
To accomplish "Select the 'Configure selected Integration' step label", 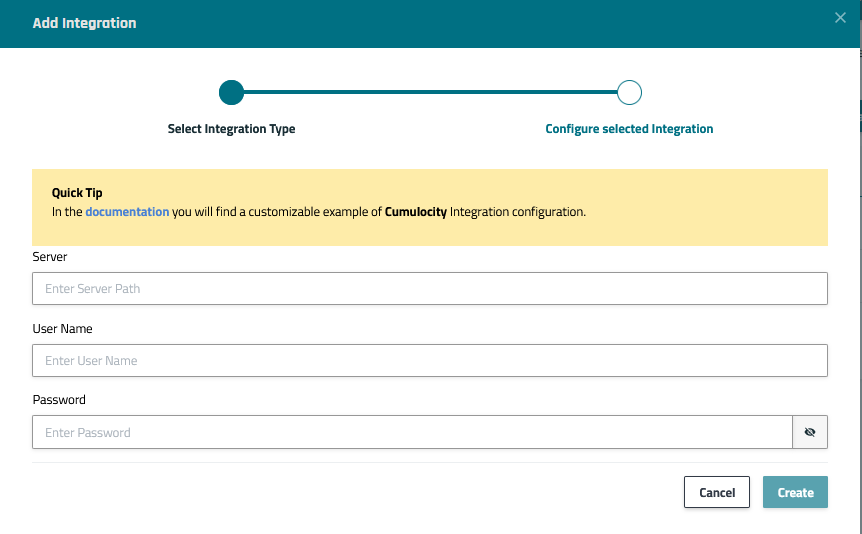I will pyautogui.click(x=629, y=129).
